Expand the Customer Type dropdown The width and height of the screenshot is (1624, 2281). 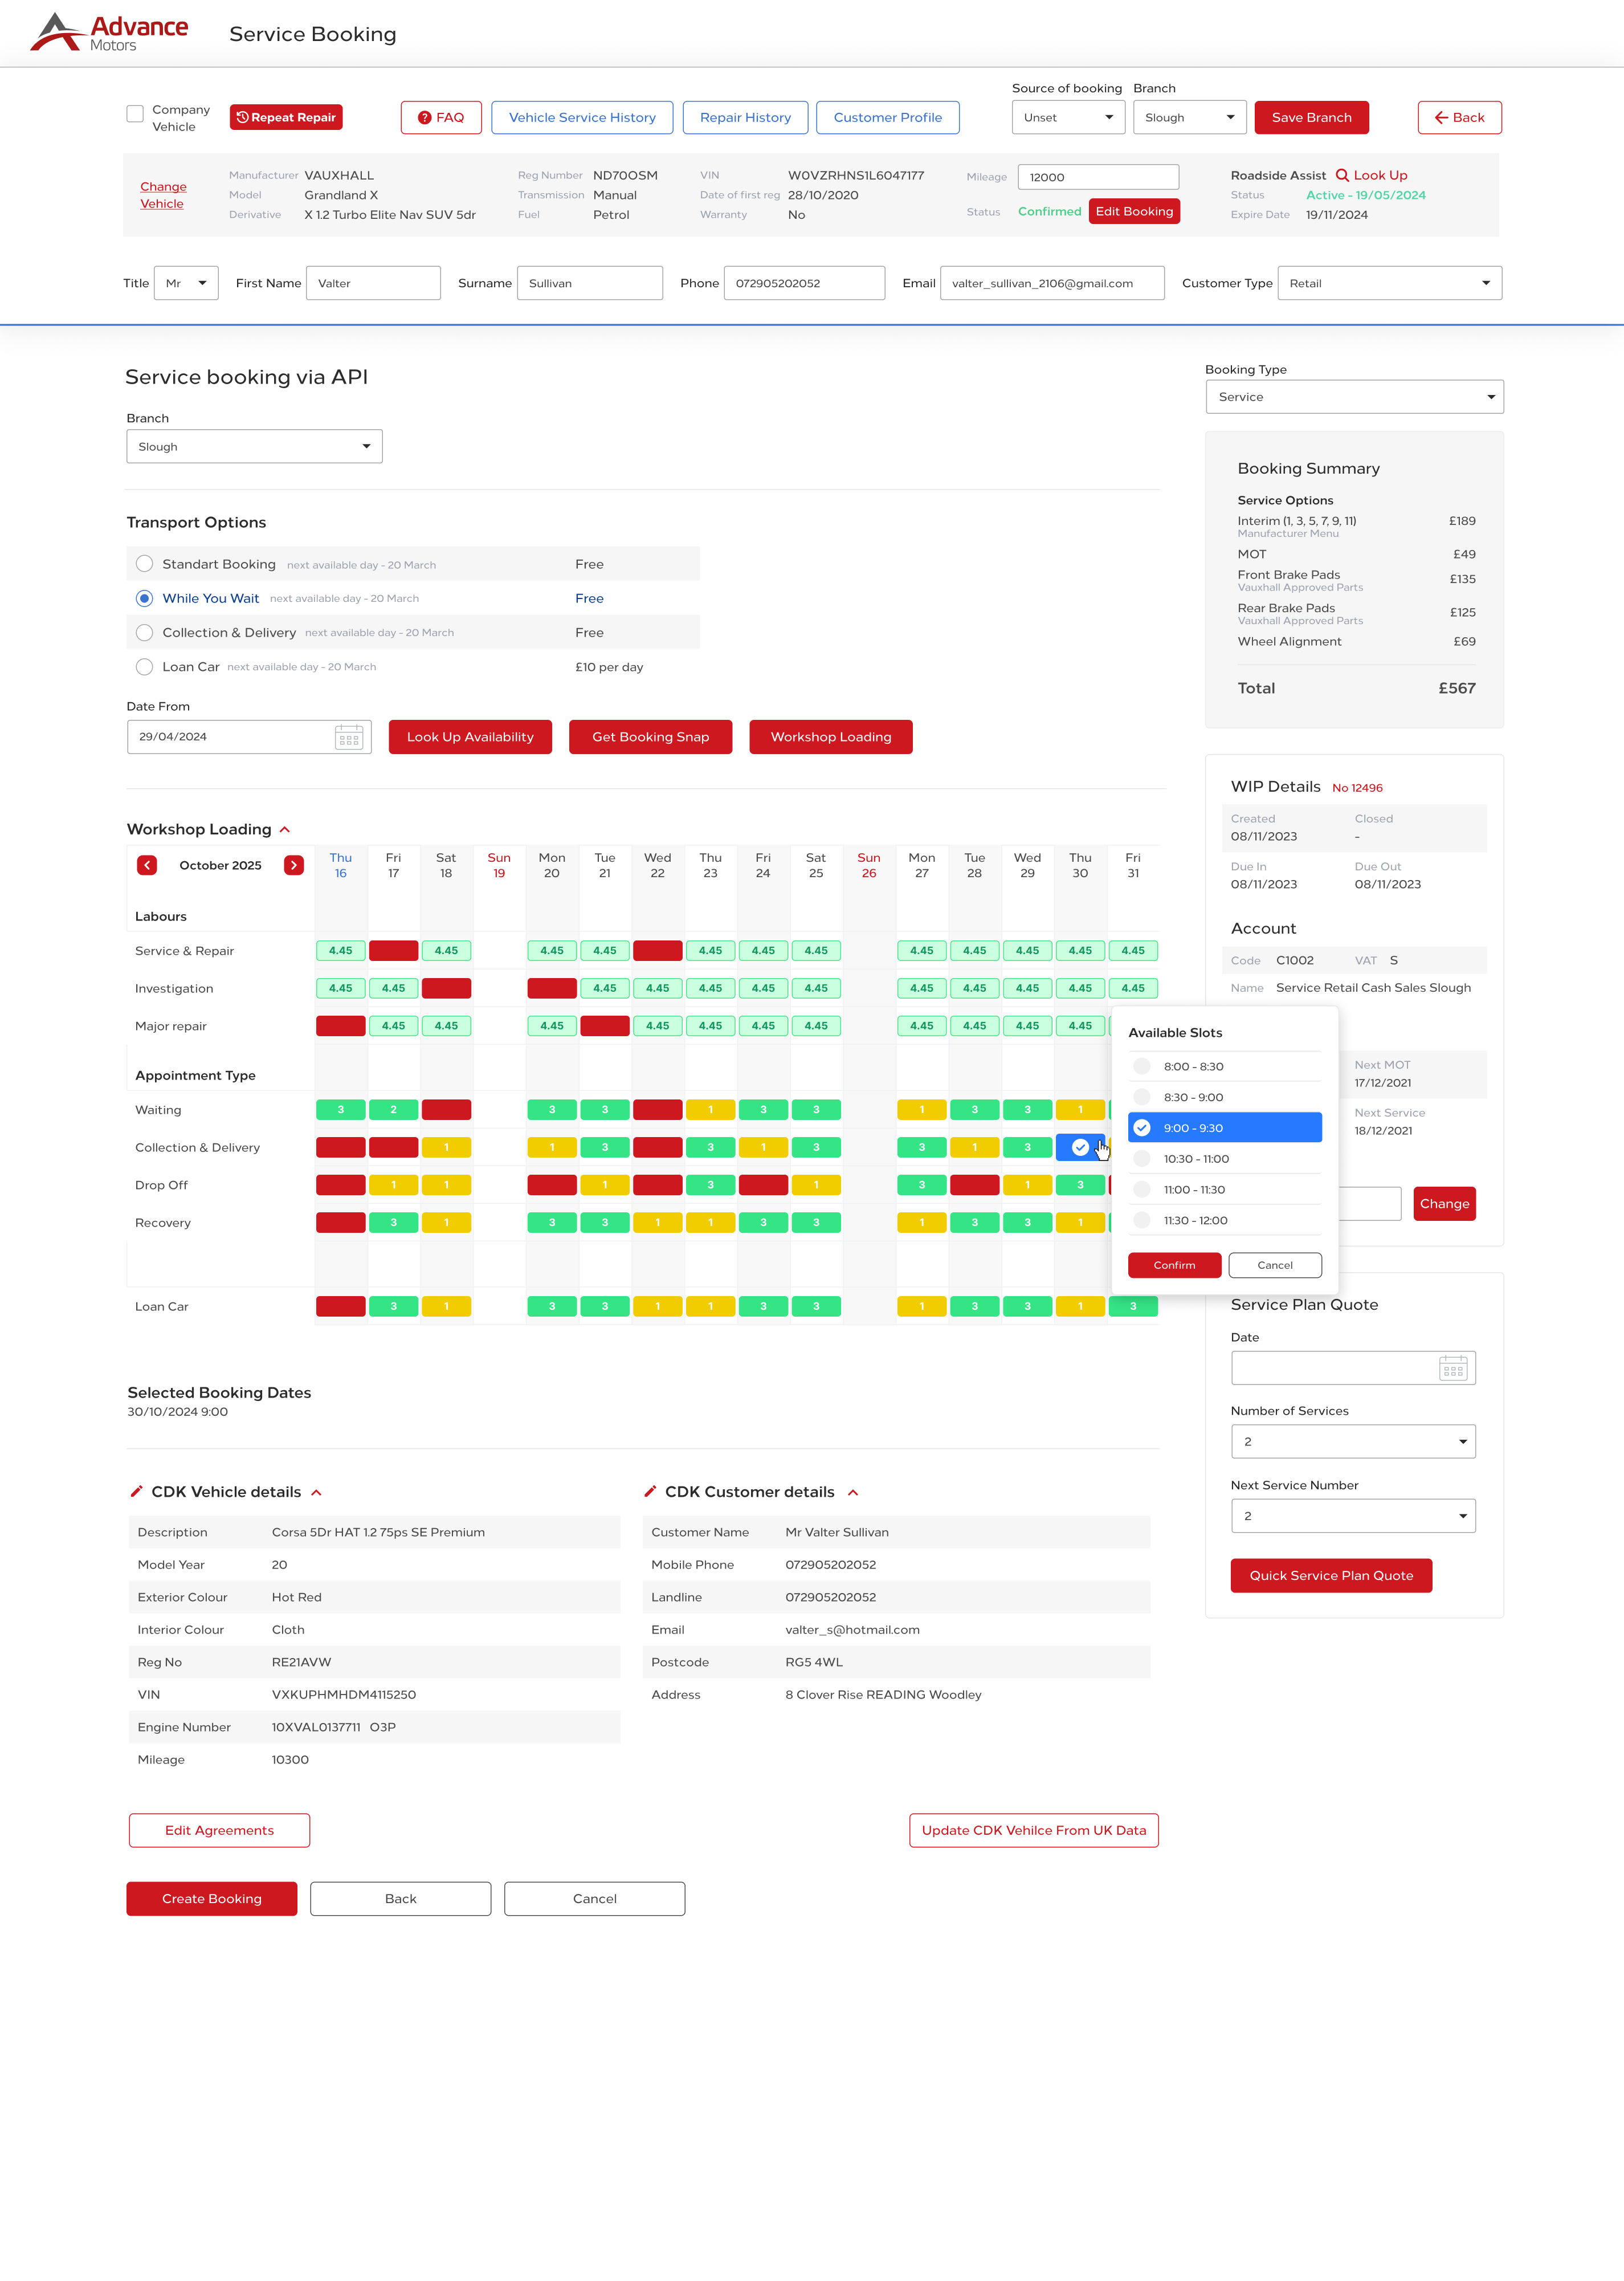(1389, 283)
